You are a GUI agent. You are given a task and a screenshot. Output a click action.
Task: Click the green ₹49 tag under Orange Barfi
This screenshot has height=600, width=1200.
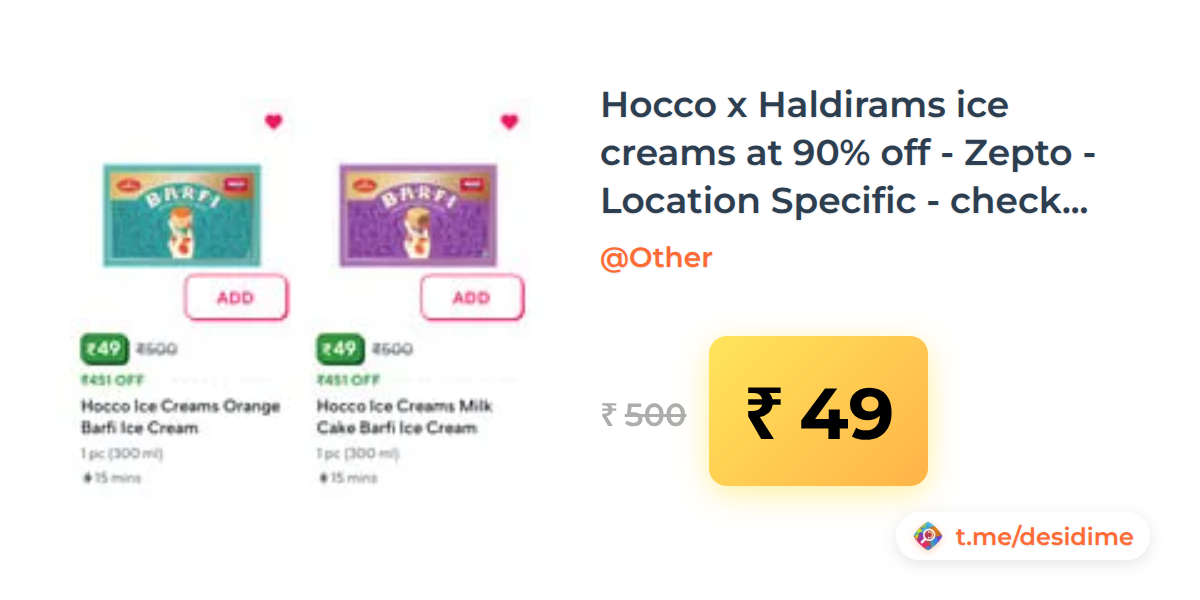pyautogui.click(x=103, y=349)
